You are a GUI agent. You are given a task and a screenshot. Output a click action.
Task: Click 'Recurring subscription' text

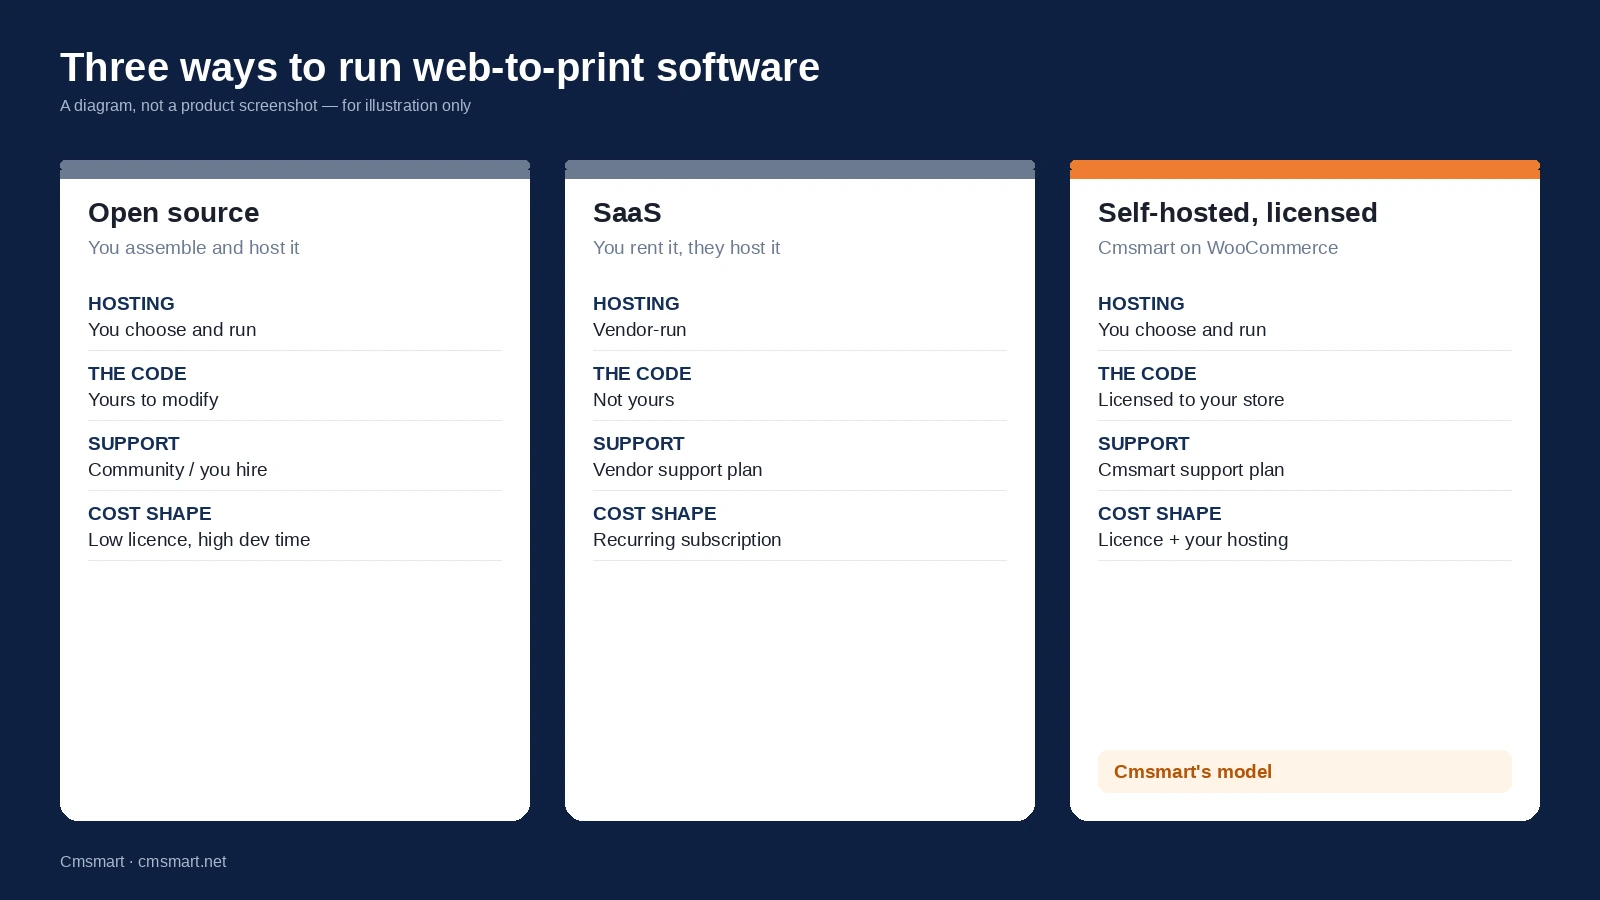point(687,540)
